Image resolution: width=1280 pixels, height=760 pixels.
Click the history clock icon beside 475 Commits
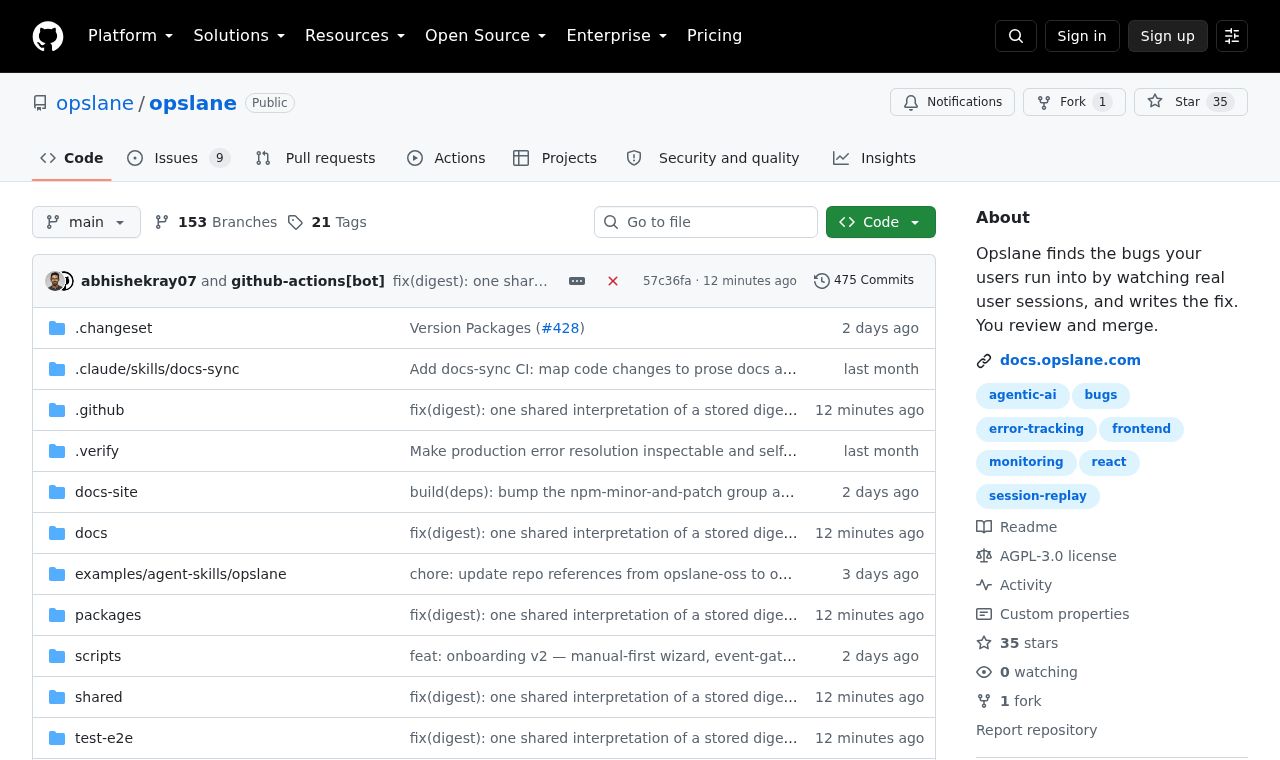822,281
